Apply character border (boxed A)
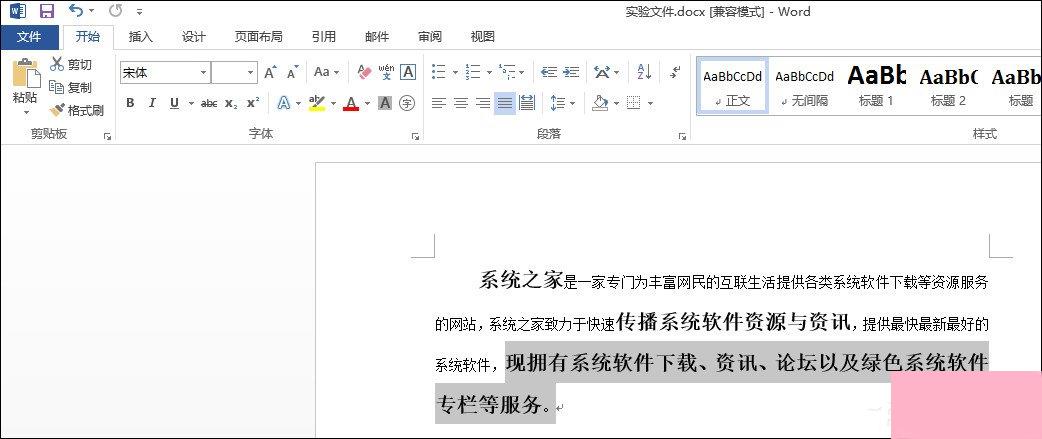 pos(408,72)
